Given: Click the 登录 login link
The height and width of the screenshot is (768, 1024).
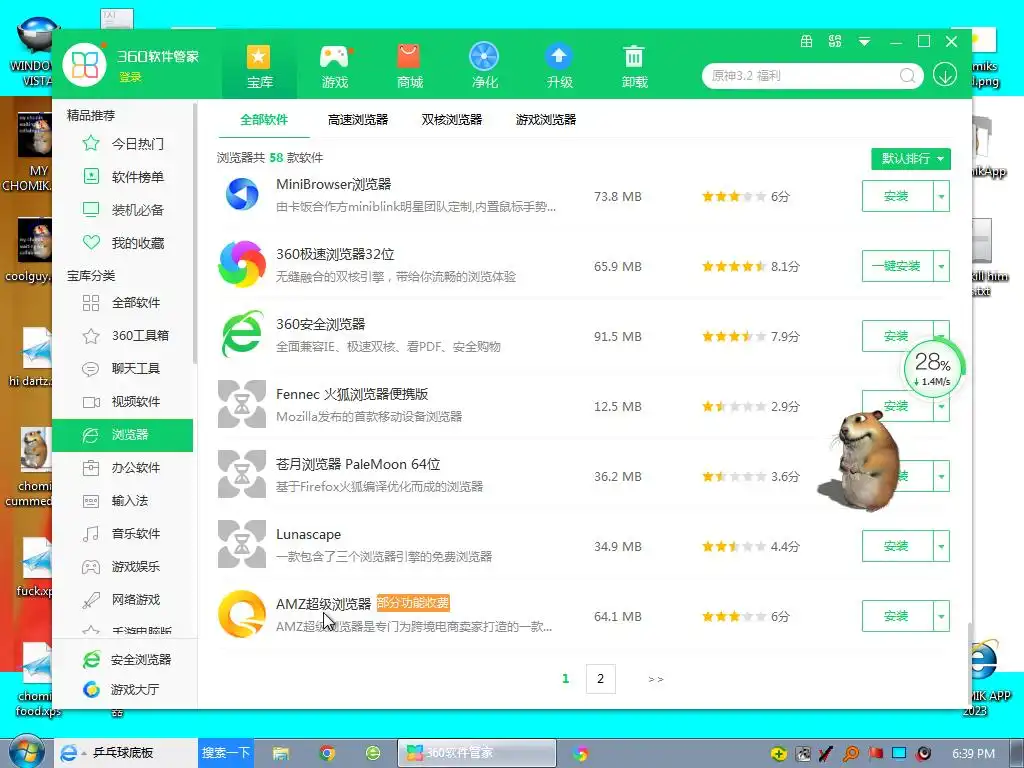Looking at the screenshot, I should (x=130, y=77).
